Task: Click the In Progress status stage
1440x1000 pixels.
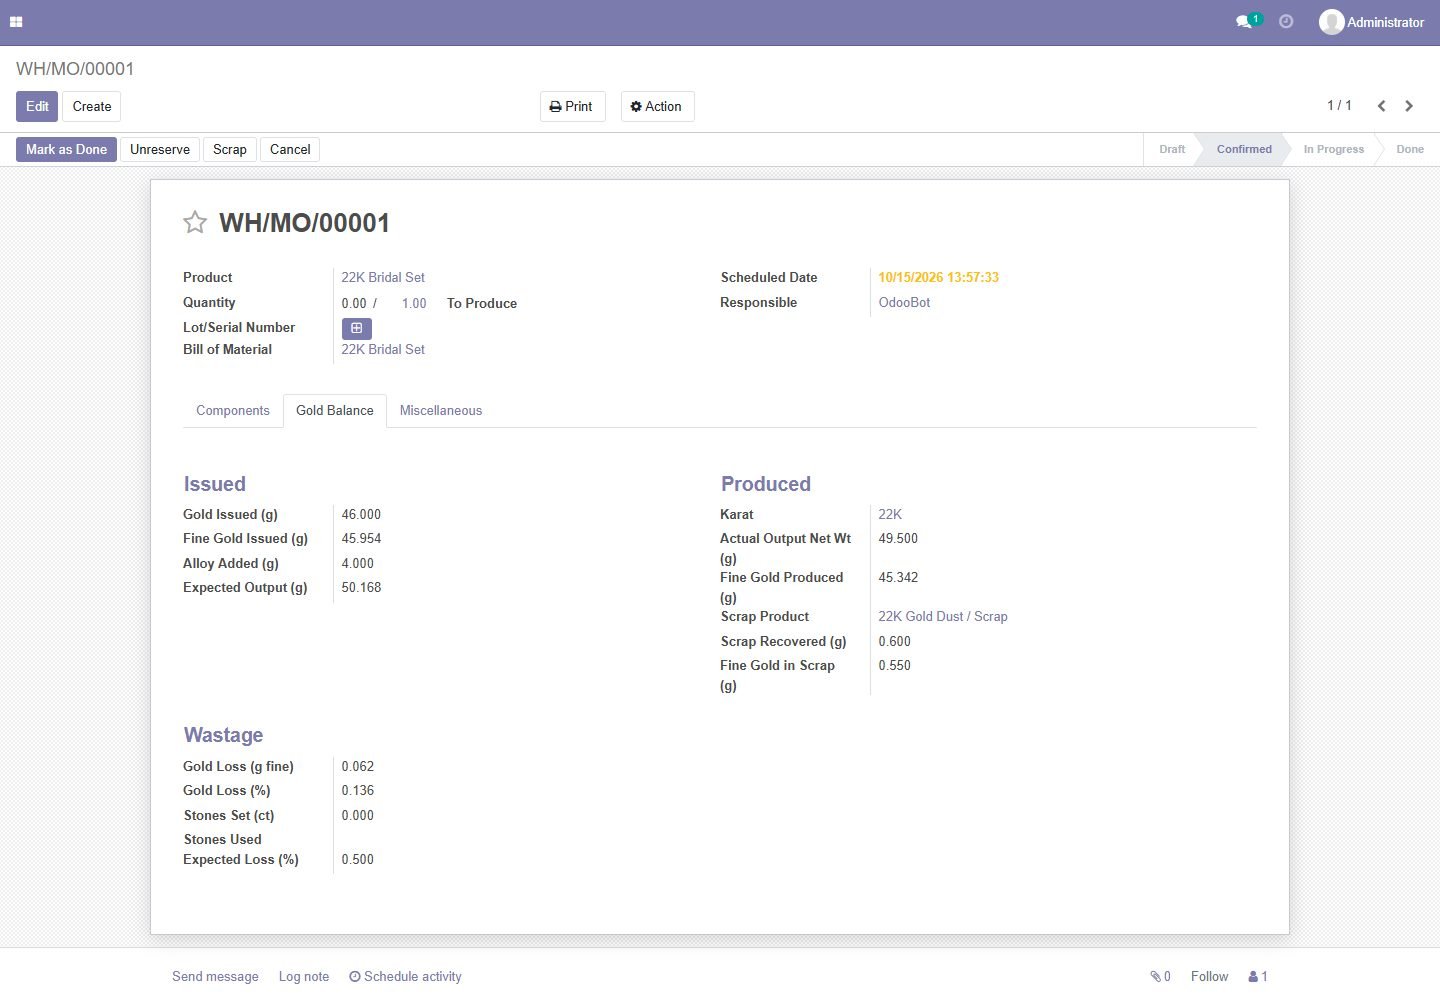Action: coord(1333,150)
